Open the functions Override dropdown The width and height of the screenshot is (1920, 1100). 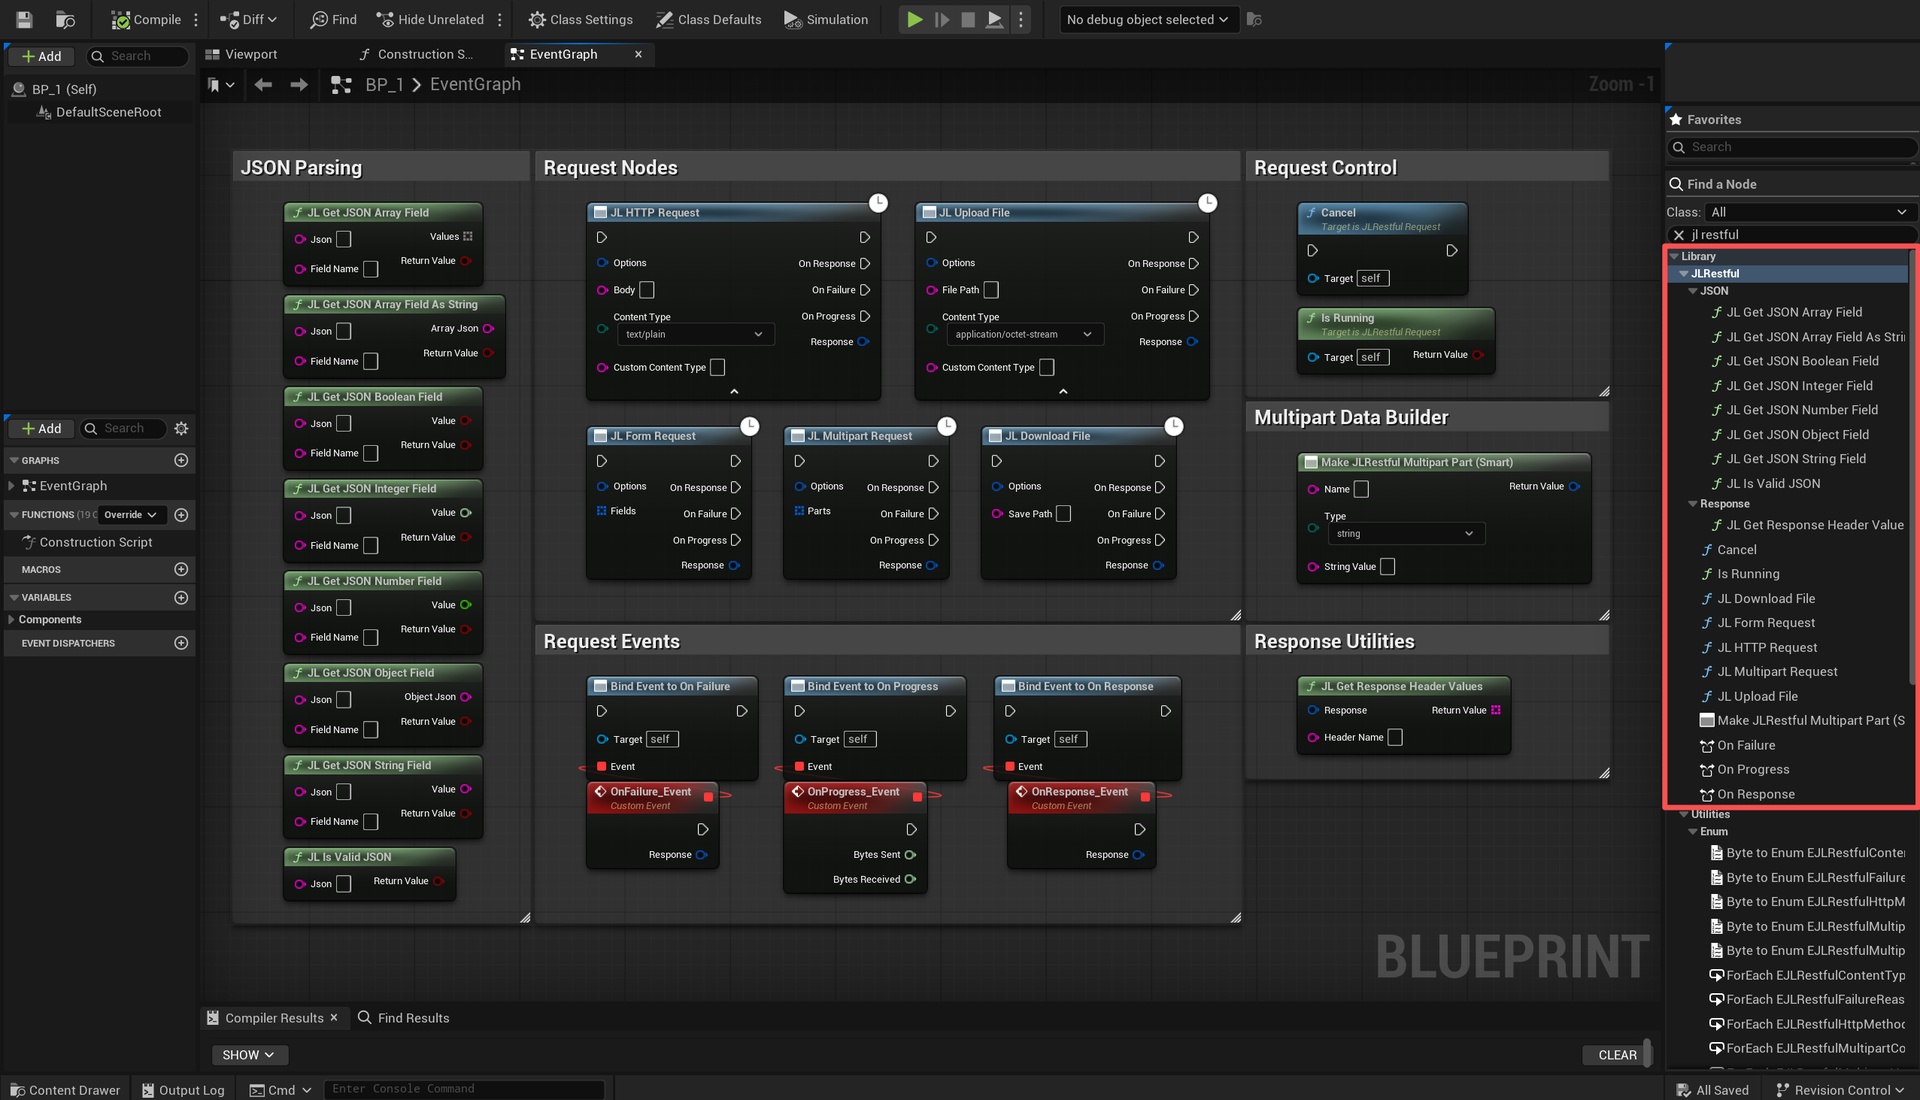pos(131,515)
